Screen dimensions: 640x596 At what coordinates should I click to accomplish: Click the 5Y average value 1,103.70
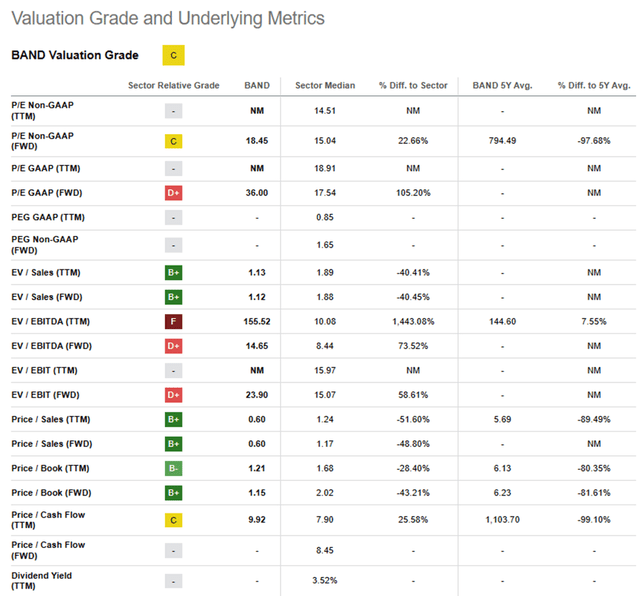(502, 520)
